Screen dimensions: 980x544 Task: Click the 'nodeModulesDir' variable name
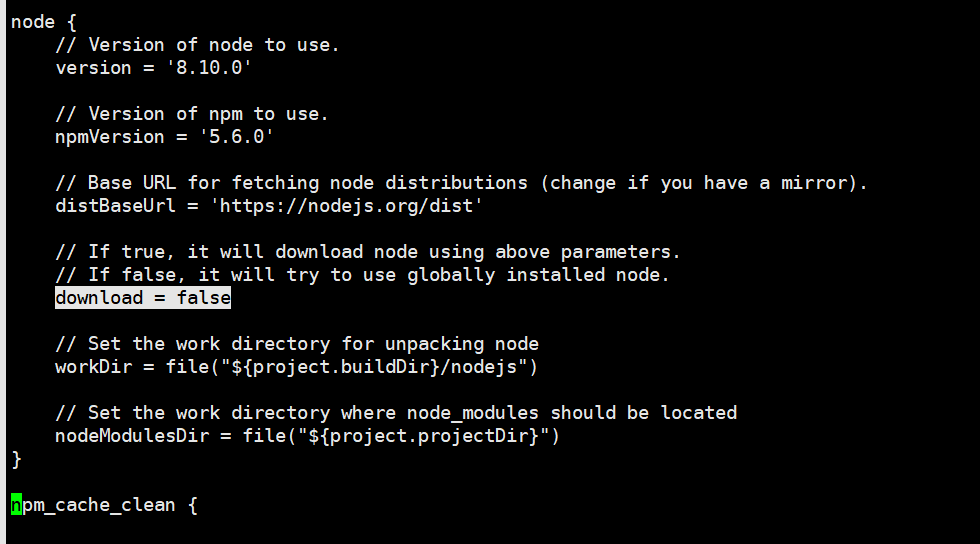tap(132, 435)
